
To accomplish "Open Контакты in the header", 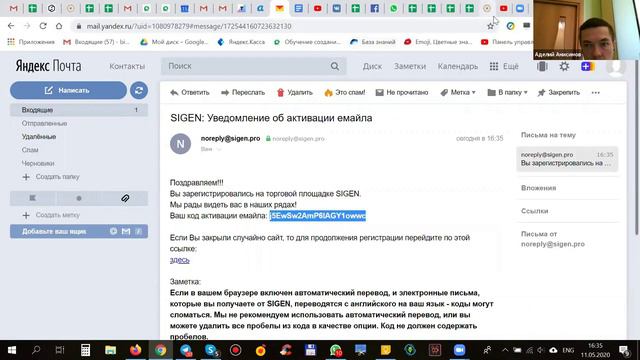I will (127, 66).
